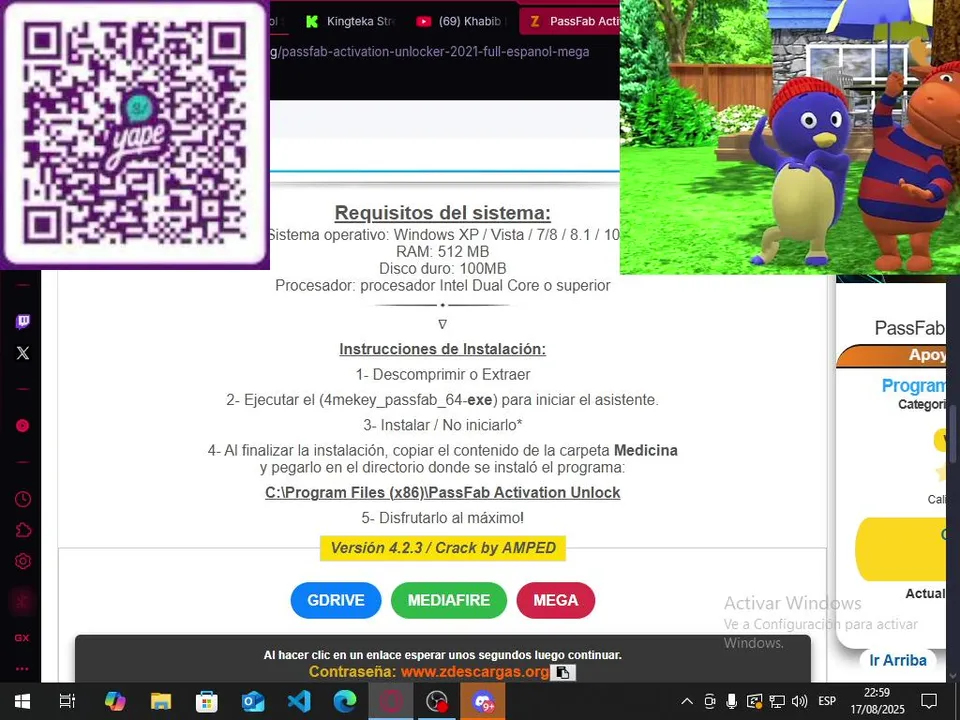The height and width of the screenshot is (720, 960).
Task: Click the 'RAM: 512 MB' line
Action: 442,252
